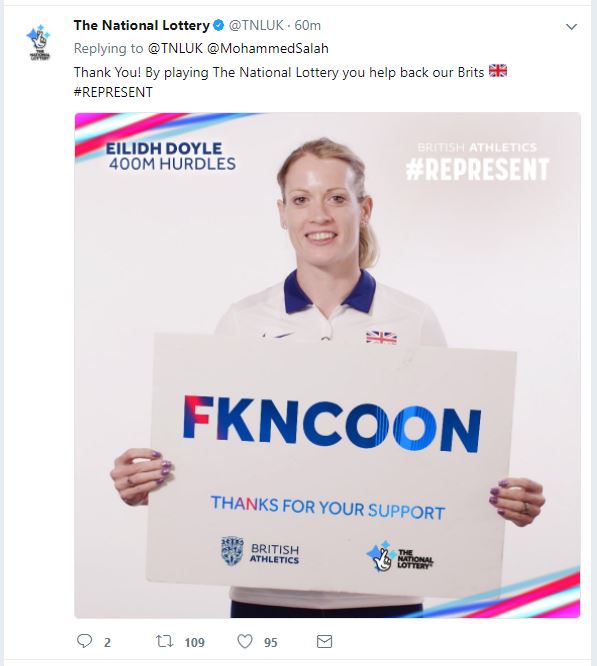Click the reply count 2
The height and width of the screenshot is (666, 597).
click(x=107, y=642)
